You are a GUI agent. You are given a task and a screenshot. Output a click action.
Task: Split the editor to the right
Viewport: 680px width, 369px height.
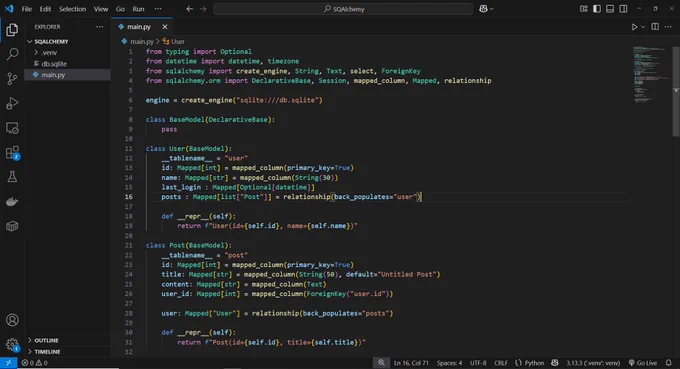pyautogui.click(x=655, y=27)
